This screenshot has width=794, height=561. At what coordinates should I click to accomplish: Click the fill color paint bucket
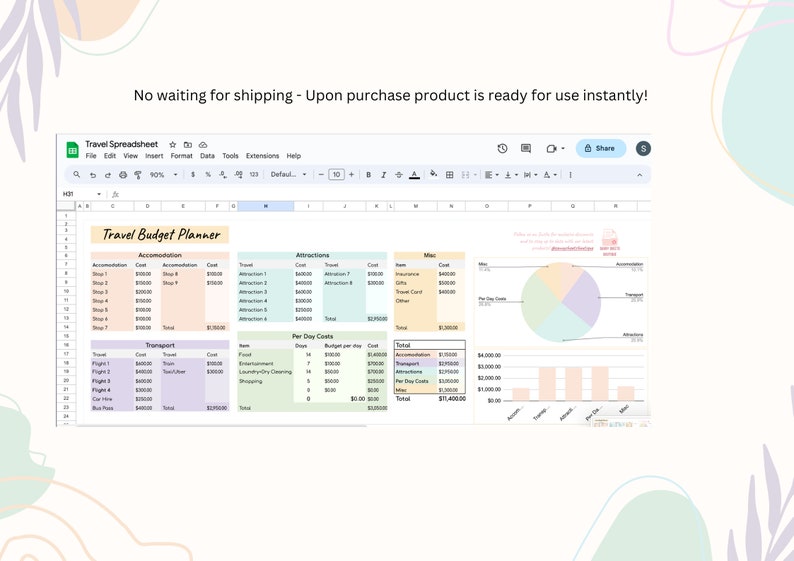click(433, 174)
